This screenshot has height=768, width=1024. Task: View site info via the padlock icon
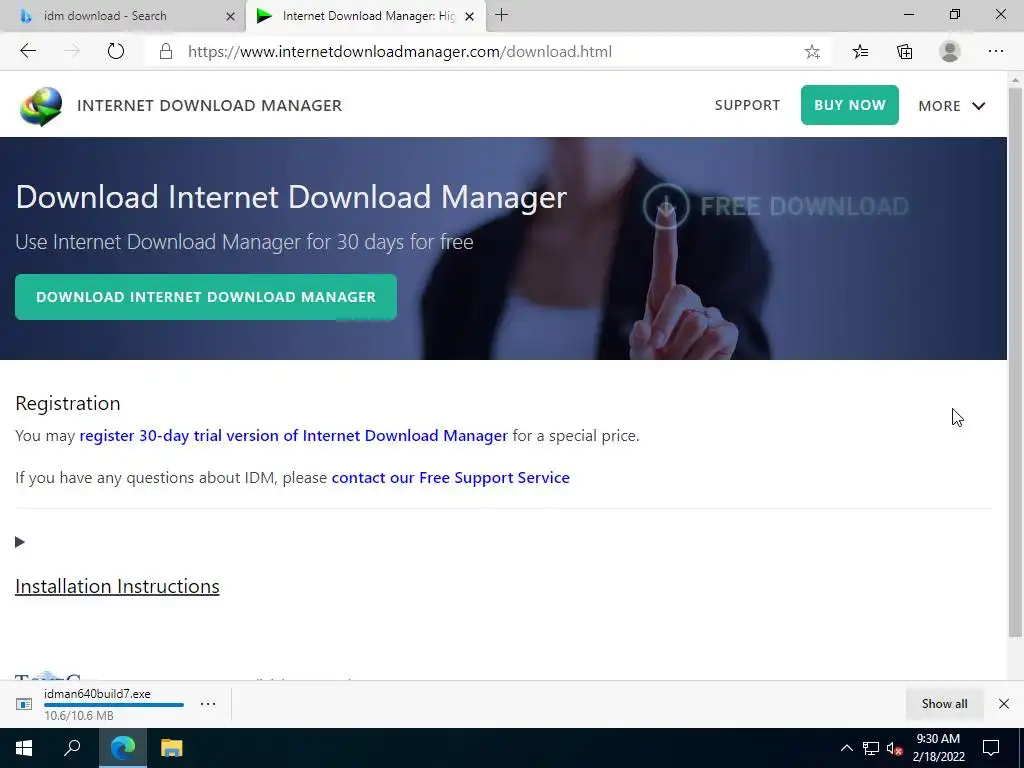pyautogui.click(x=166, y=52)
